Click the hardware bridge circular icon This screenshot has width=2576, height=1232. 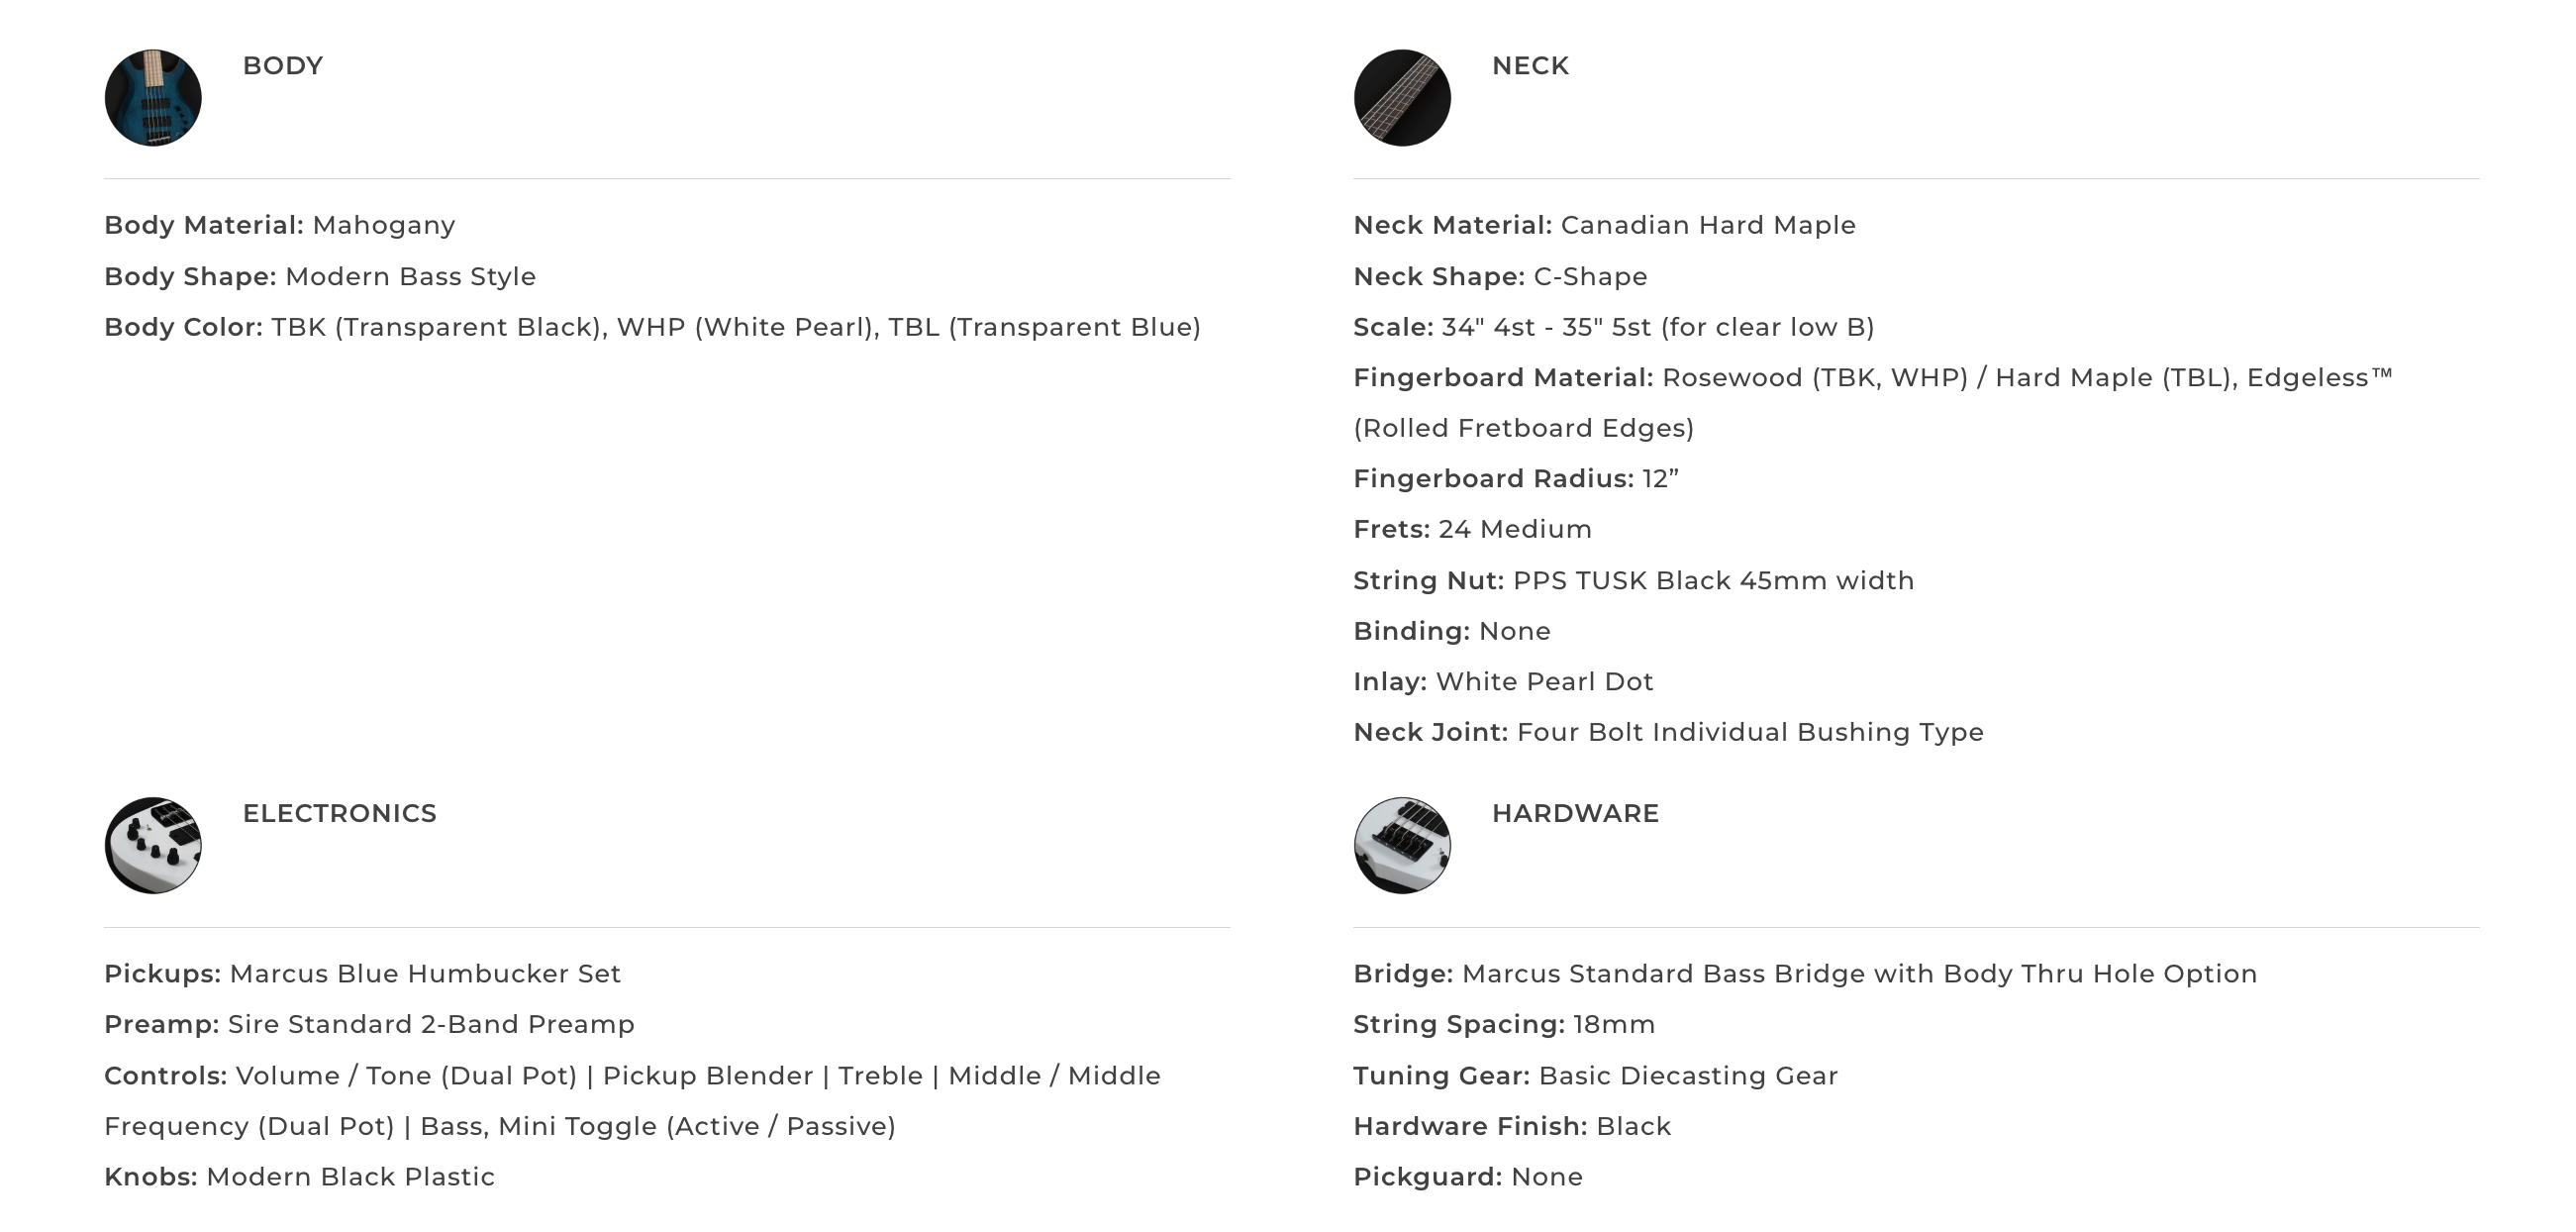(1402, 846)
